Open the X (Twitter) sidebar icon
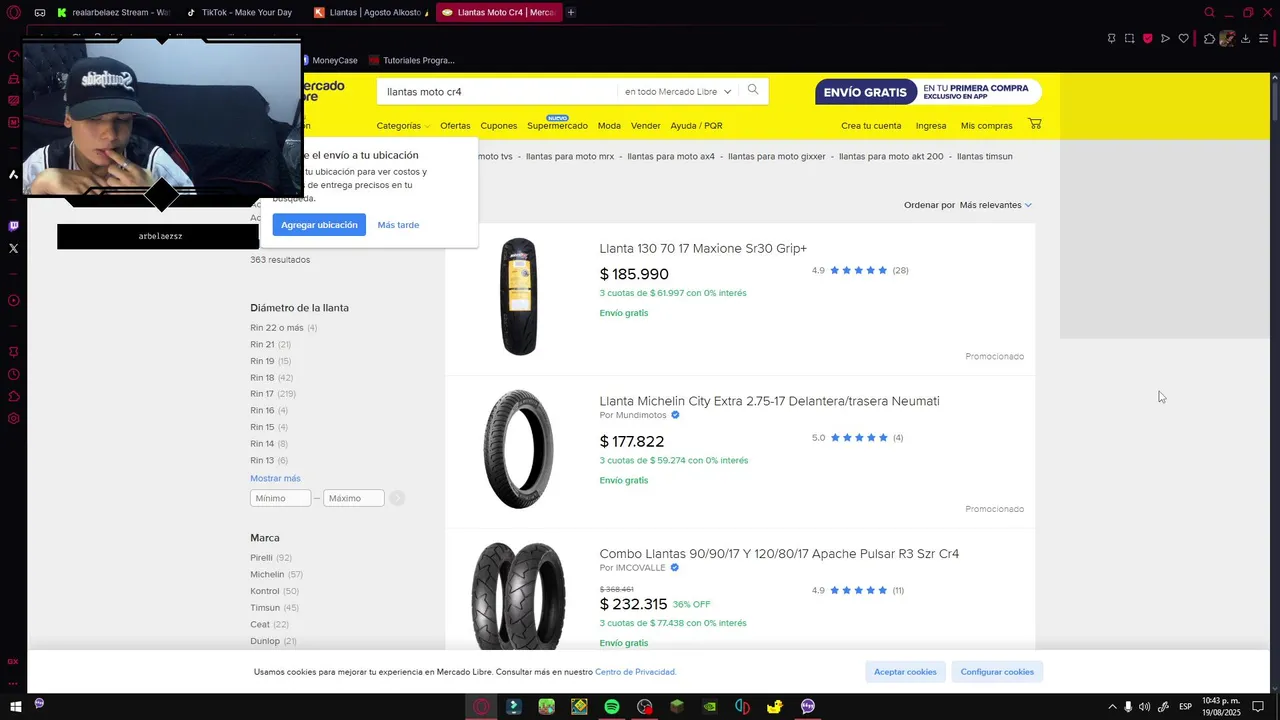Viewport: 1280px width, 720px height. click(13, 248)
